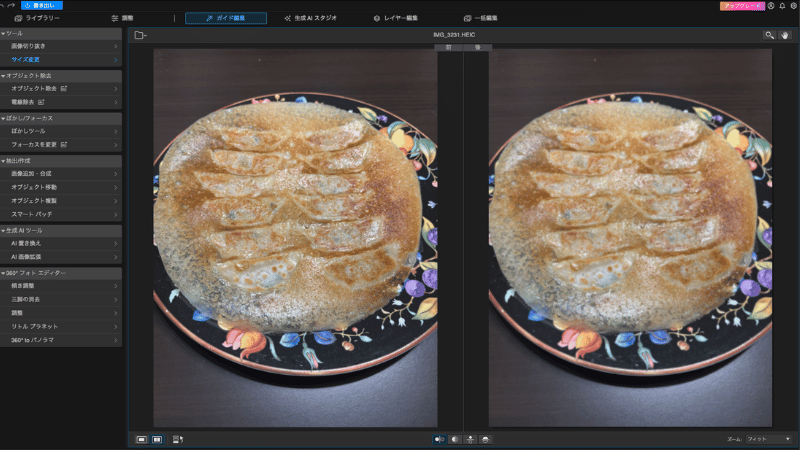The width and height of the screenshot is (800, 450).
Task: Open the folder dropdown above the canvas
Action: click(x=140, y=35)
